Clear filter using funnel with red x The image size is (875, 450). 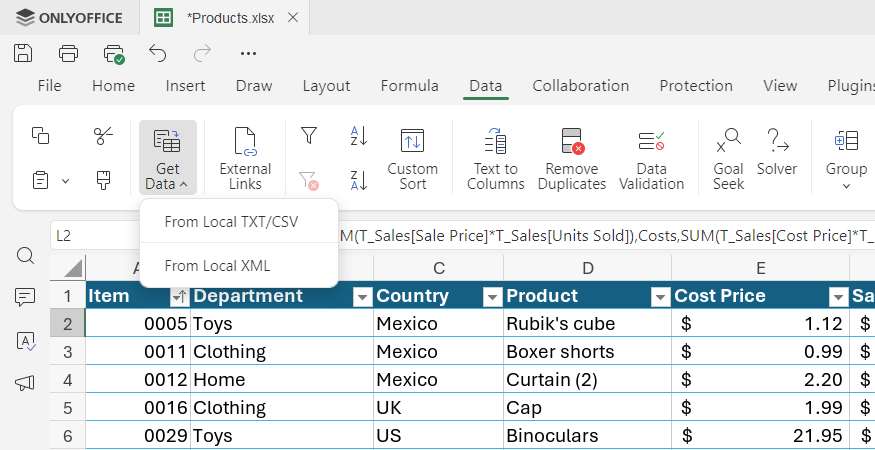(x=309, y=181)
